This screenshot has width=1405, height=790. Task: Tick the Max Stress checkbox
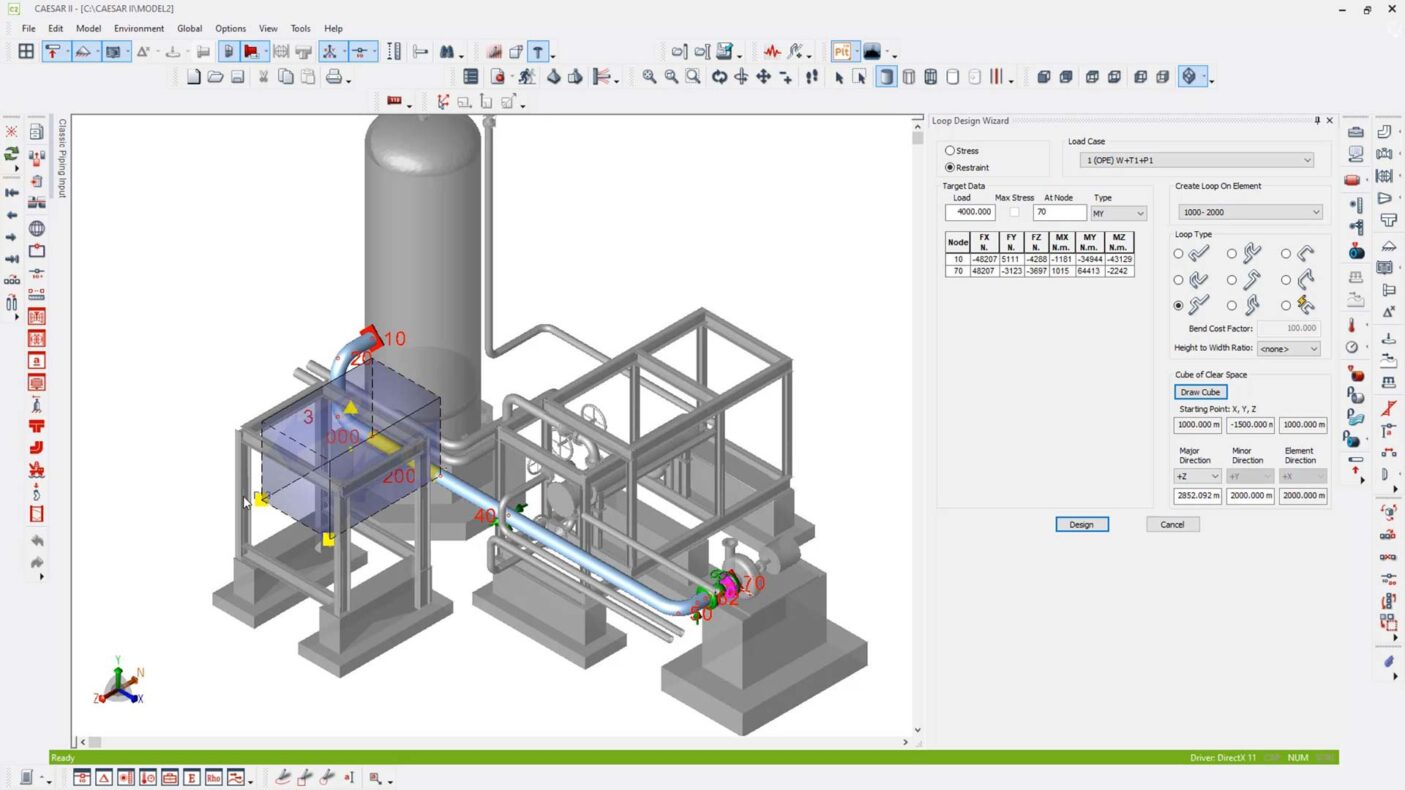pos(1014,212)
